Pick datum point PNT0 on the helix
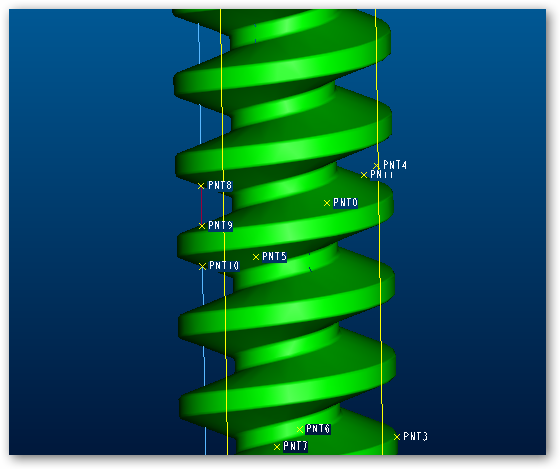Screen dimensions: 560x469 click(327, 203)
